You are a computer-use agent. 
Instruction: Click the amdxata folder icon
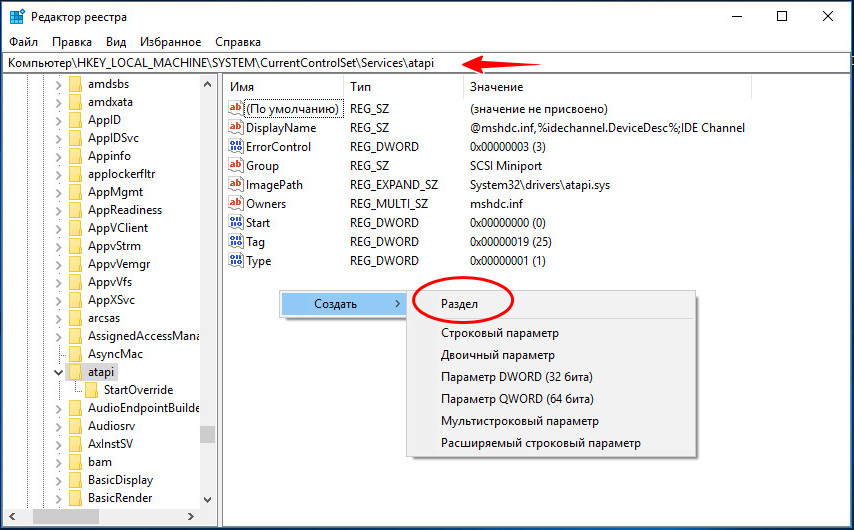click(76, 102)
